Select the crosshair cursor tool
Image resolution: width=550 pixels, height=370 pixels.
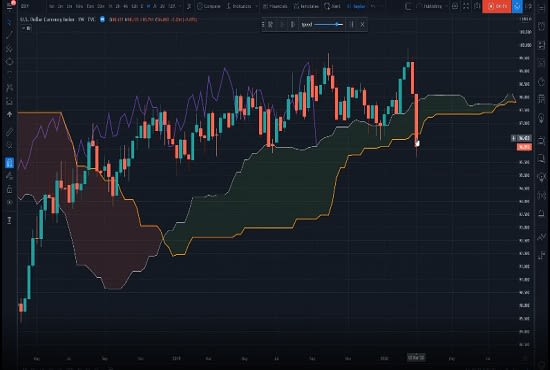9,22
